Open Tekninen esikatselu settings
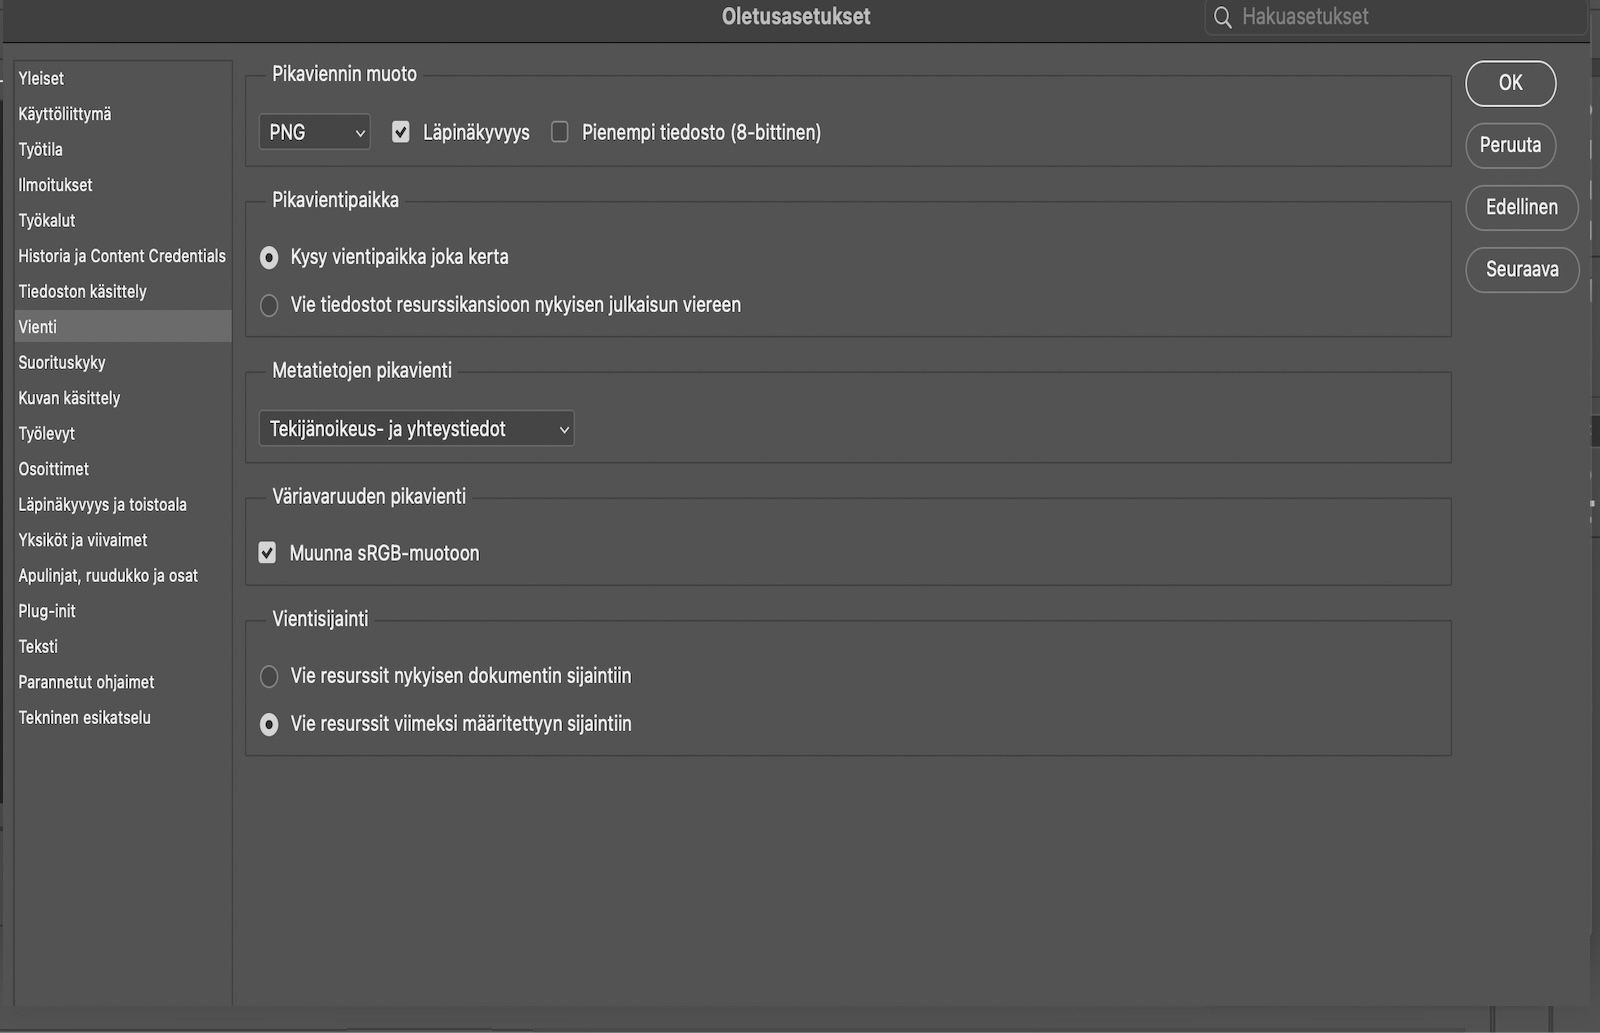 pos(123,717)
